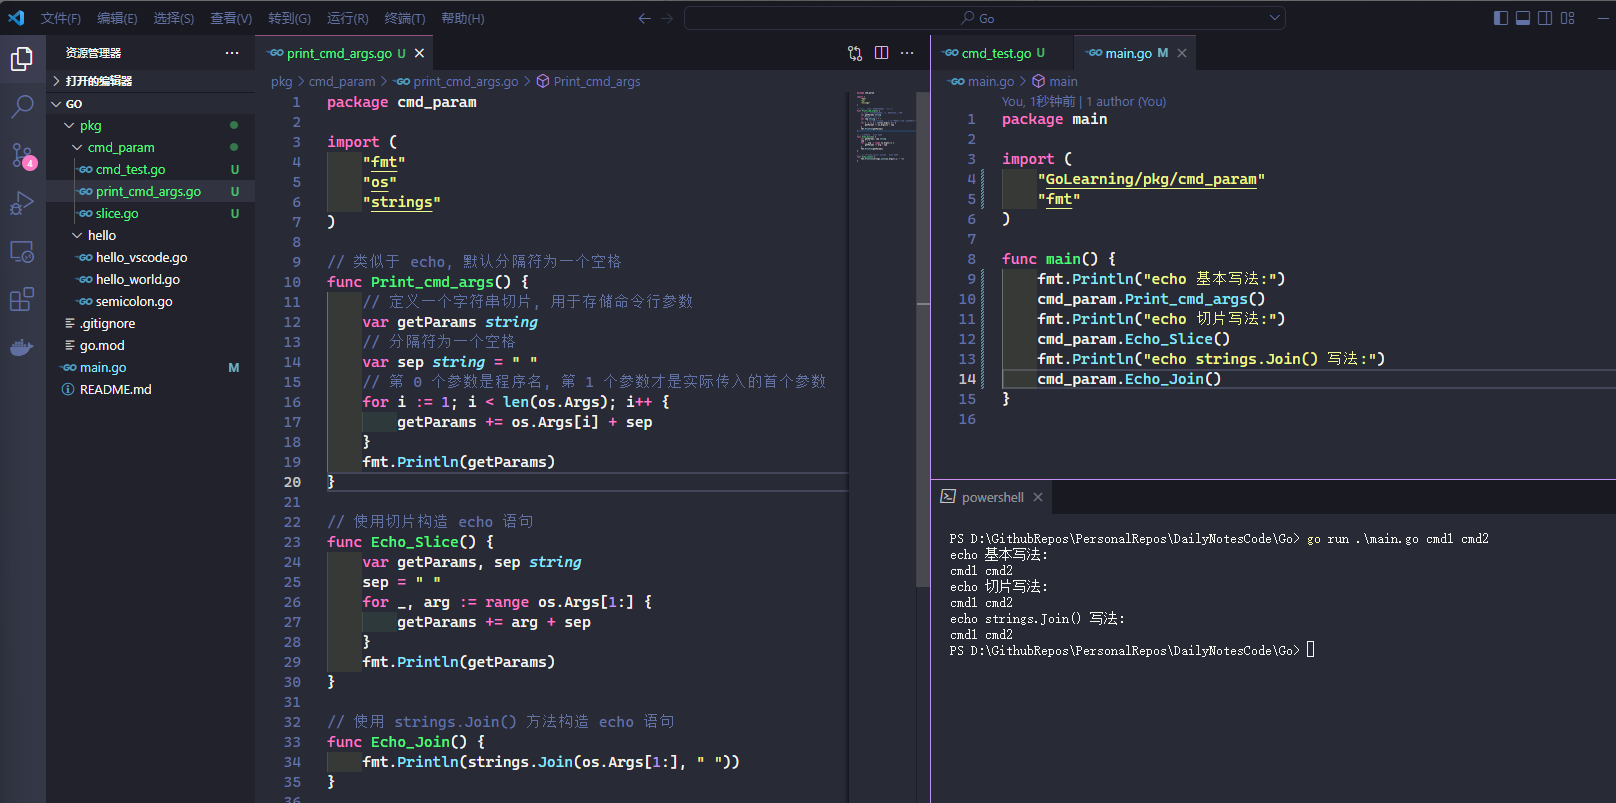This screenshot has width=1616, height=803.
Task: Open the Search view in the activity bar
Action: 22,106
